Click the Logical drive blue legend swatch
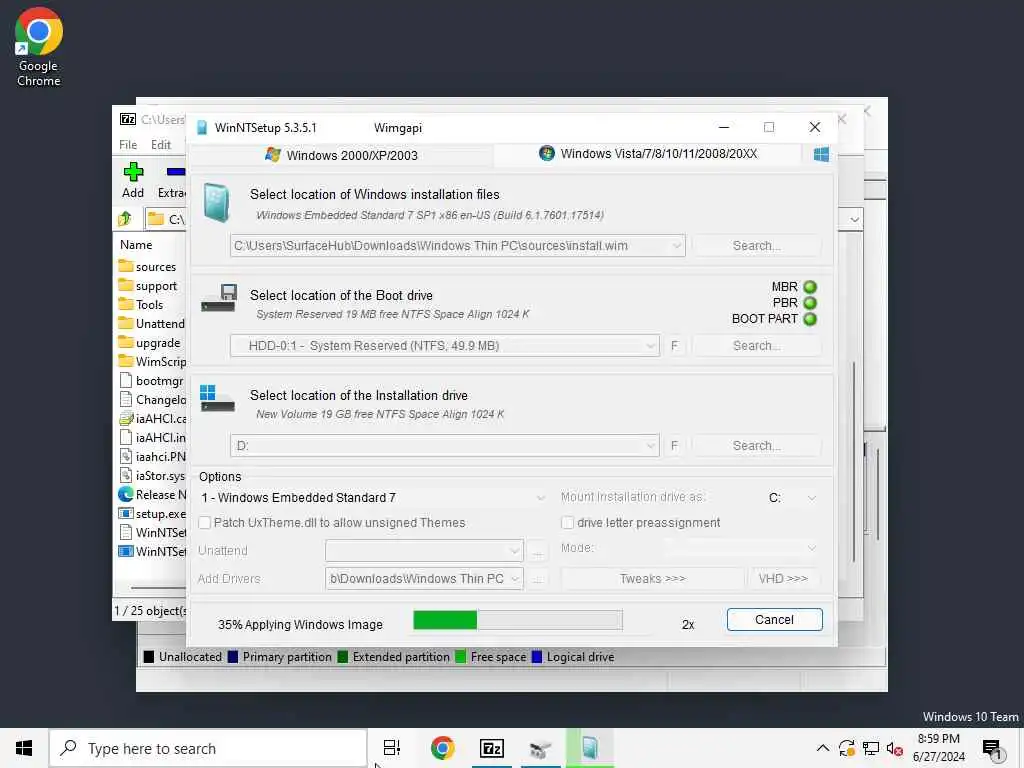Screen dimensions: 1024x768 [x=537, y=657]
